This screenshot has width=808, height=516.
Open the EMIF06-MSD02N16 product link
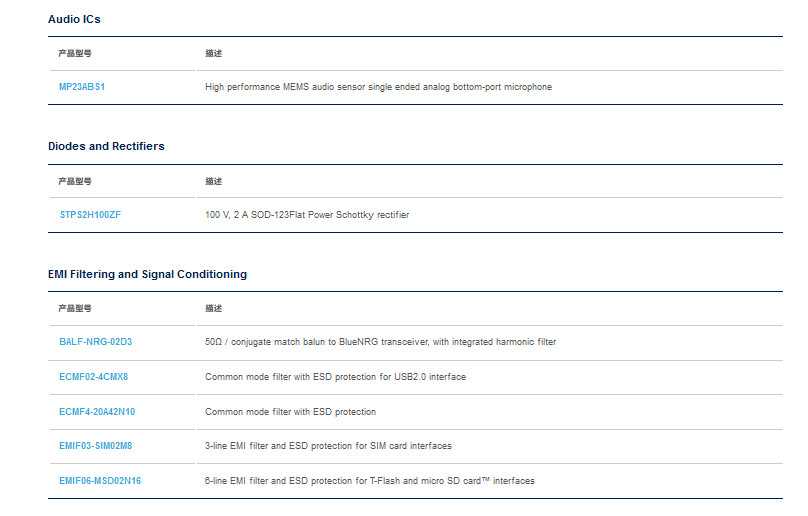[100, 481]
